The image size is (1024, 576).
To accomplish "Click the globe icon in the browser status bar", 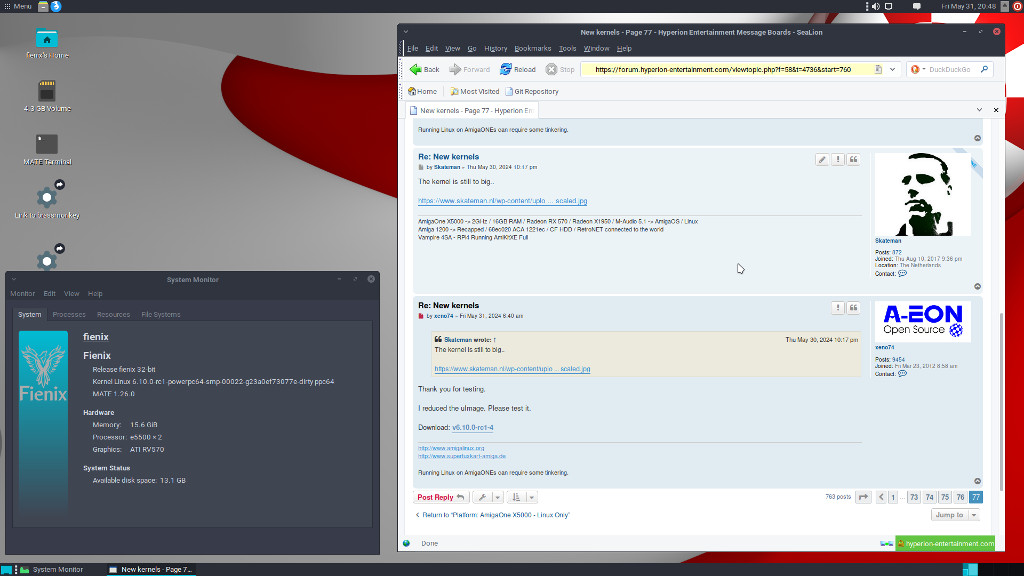I will (x=407, y=543).
